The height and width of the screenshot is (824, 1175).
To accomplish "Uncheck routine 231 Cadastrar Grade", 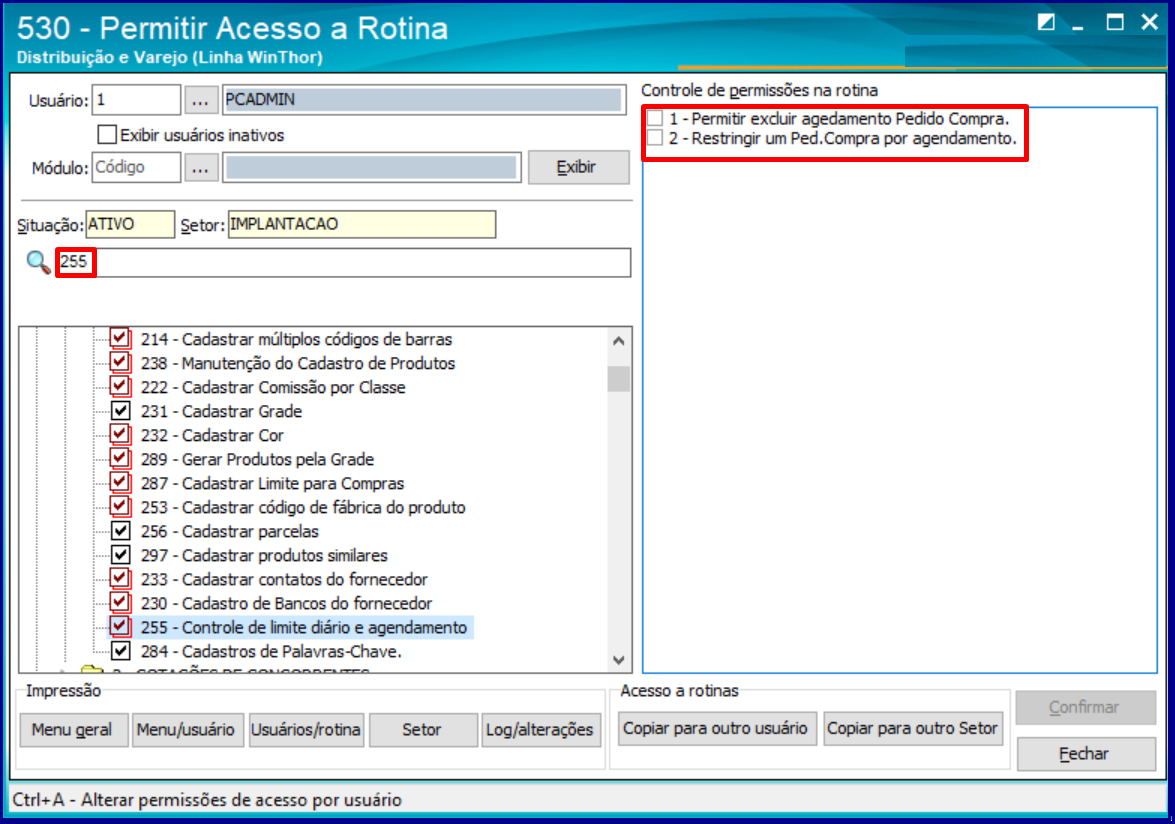I will click(120, 411).
